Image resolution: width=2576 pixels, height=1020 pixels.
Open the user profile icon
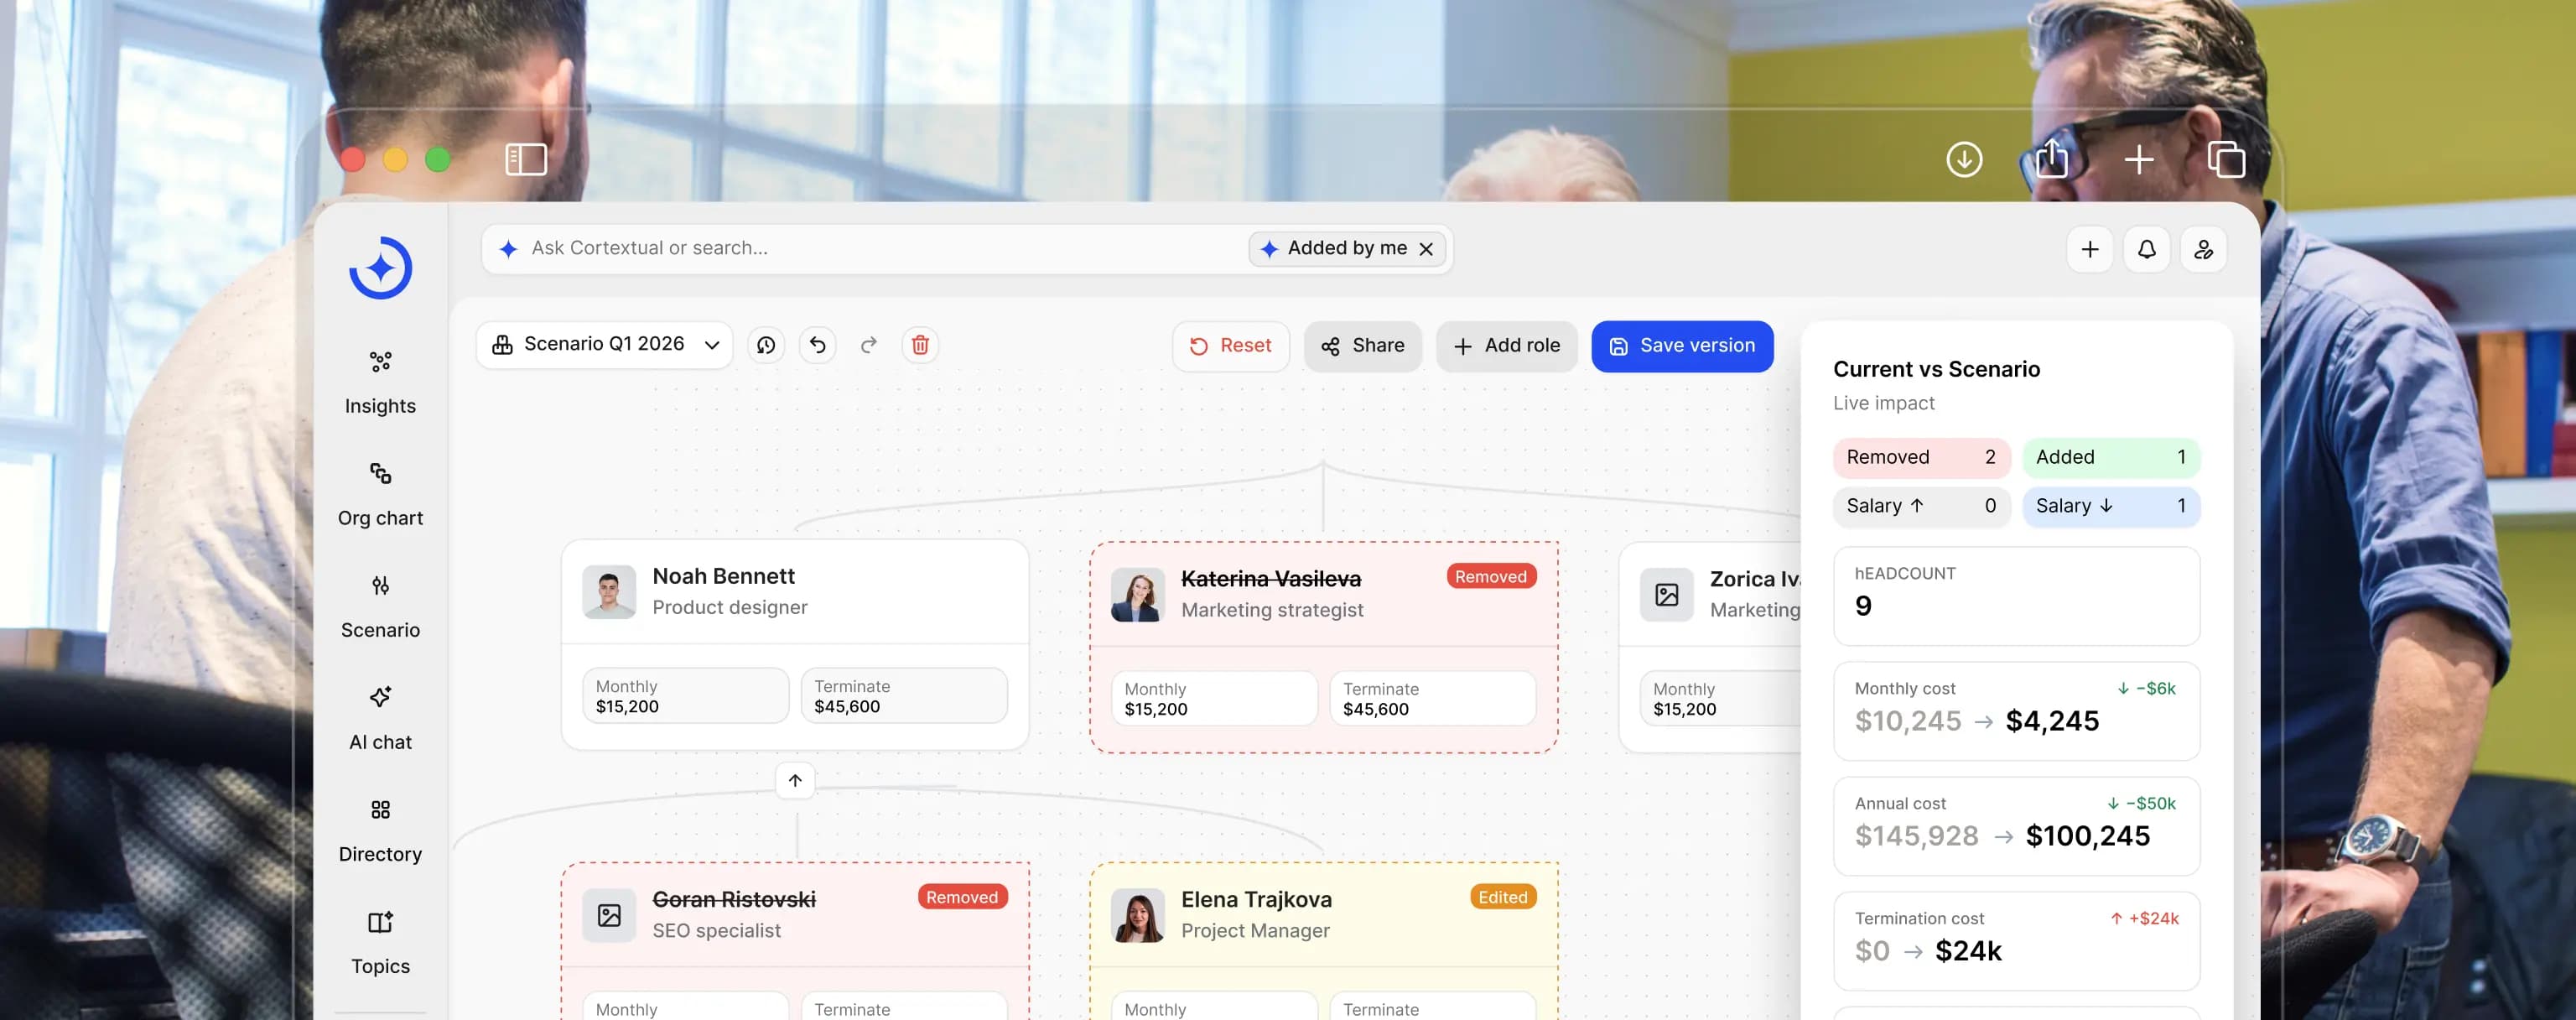click(2204, 249)
